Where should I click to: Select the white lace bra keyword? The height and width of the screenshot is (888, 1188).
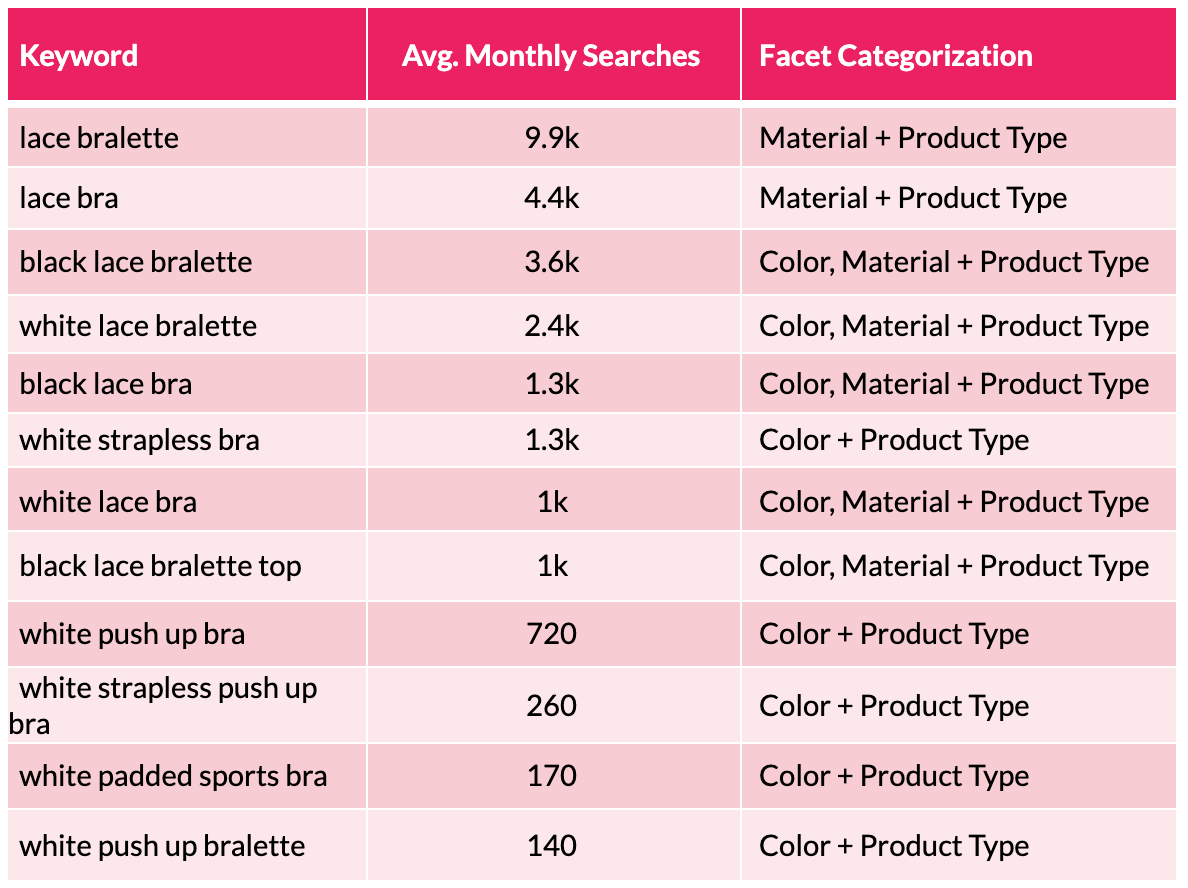point(108,502)
